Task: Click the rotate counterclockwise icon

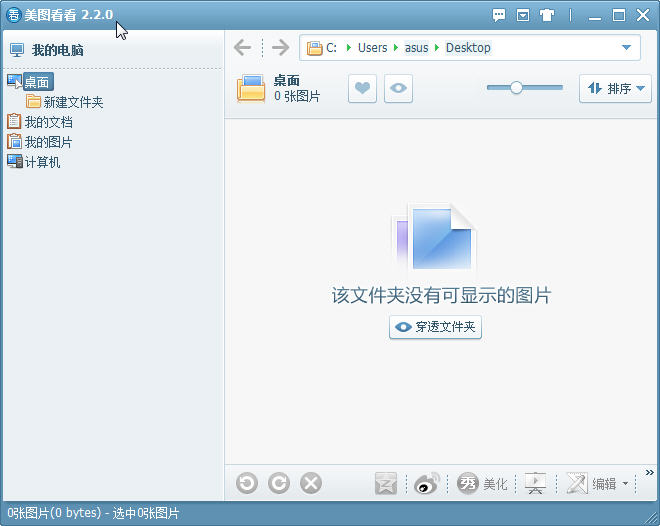Action: tap(247, 484)
